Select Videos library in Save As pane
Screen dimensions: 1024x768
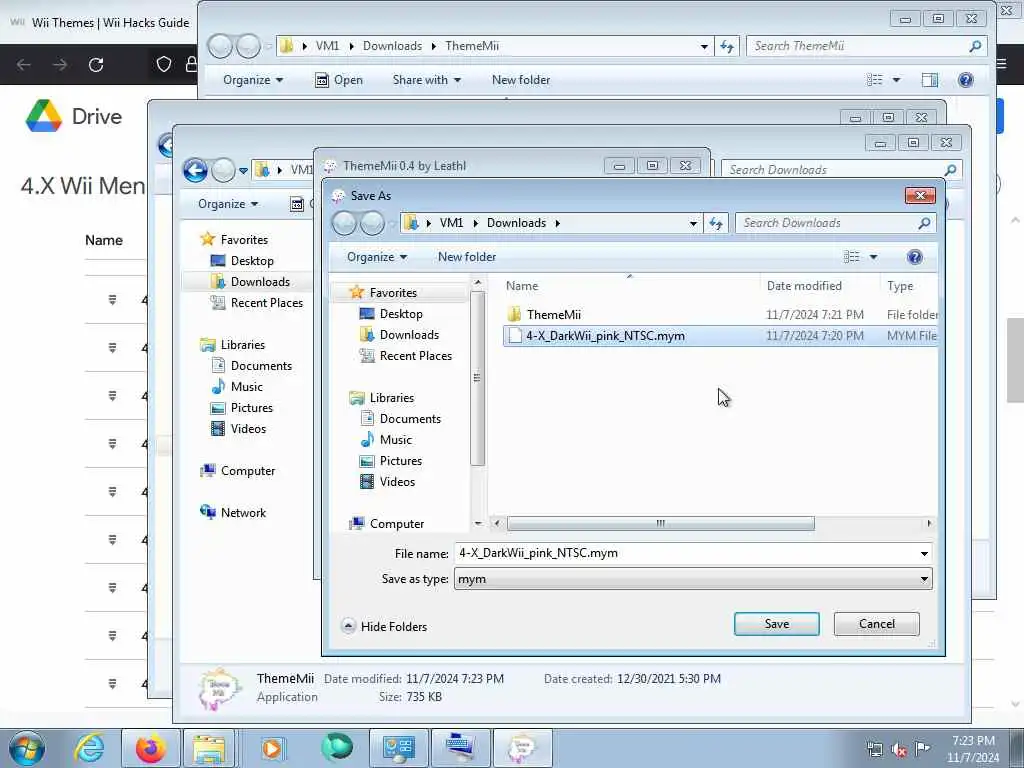click(397, 481)
